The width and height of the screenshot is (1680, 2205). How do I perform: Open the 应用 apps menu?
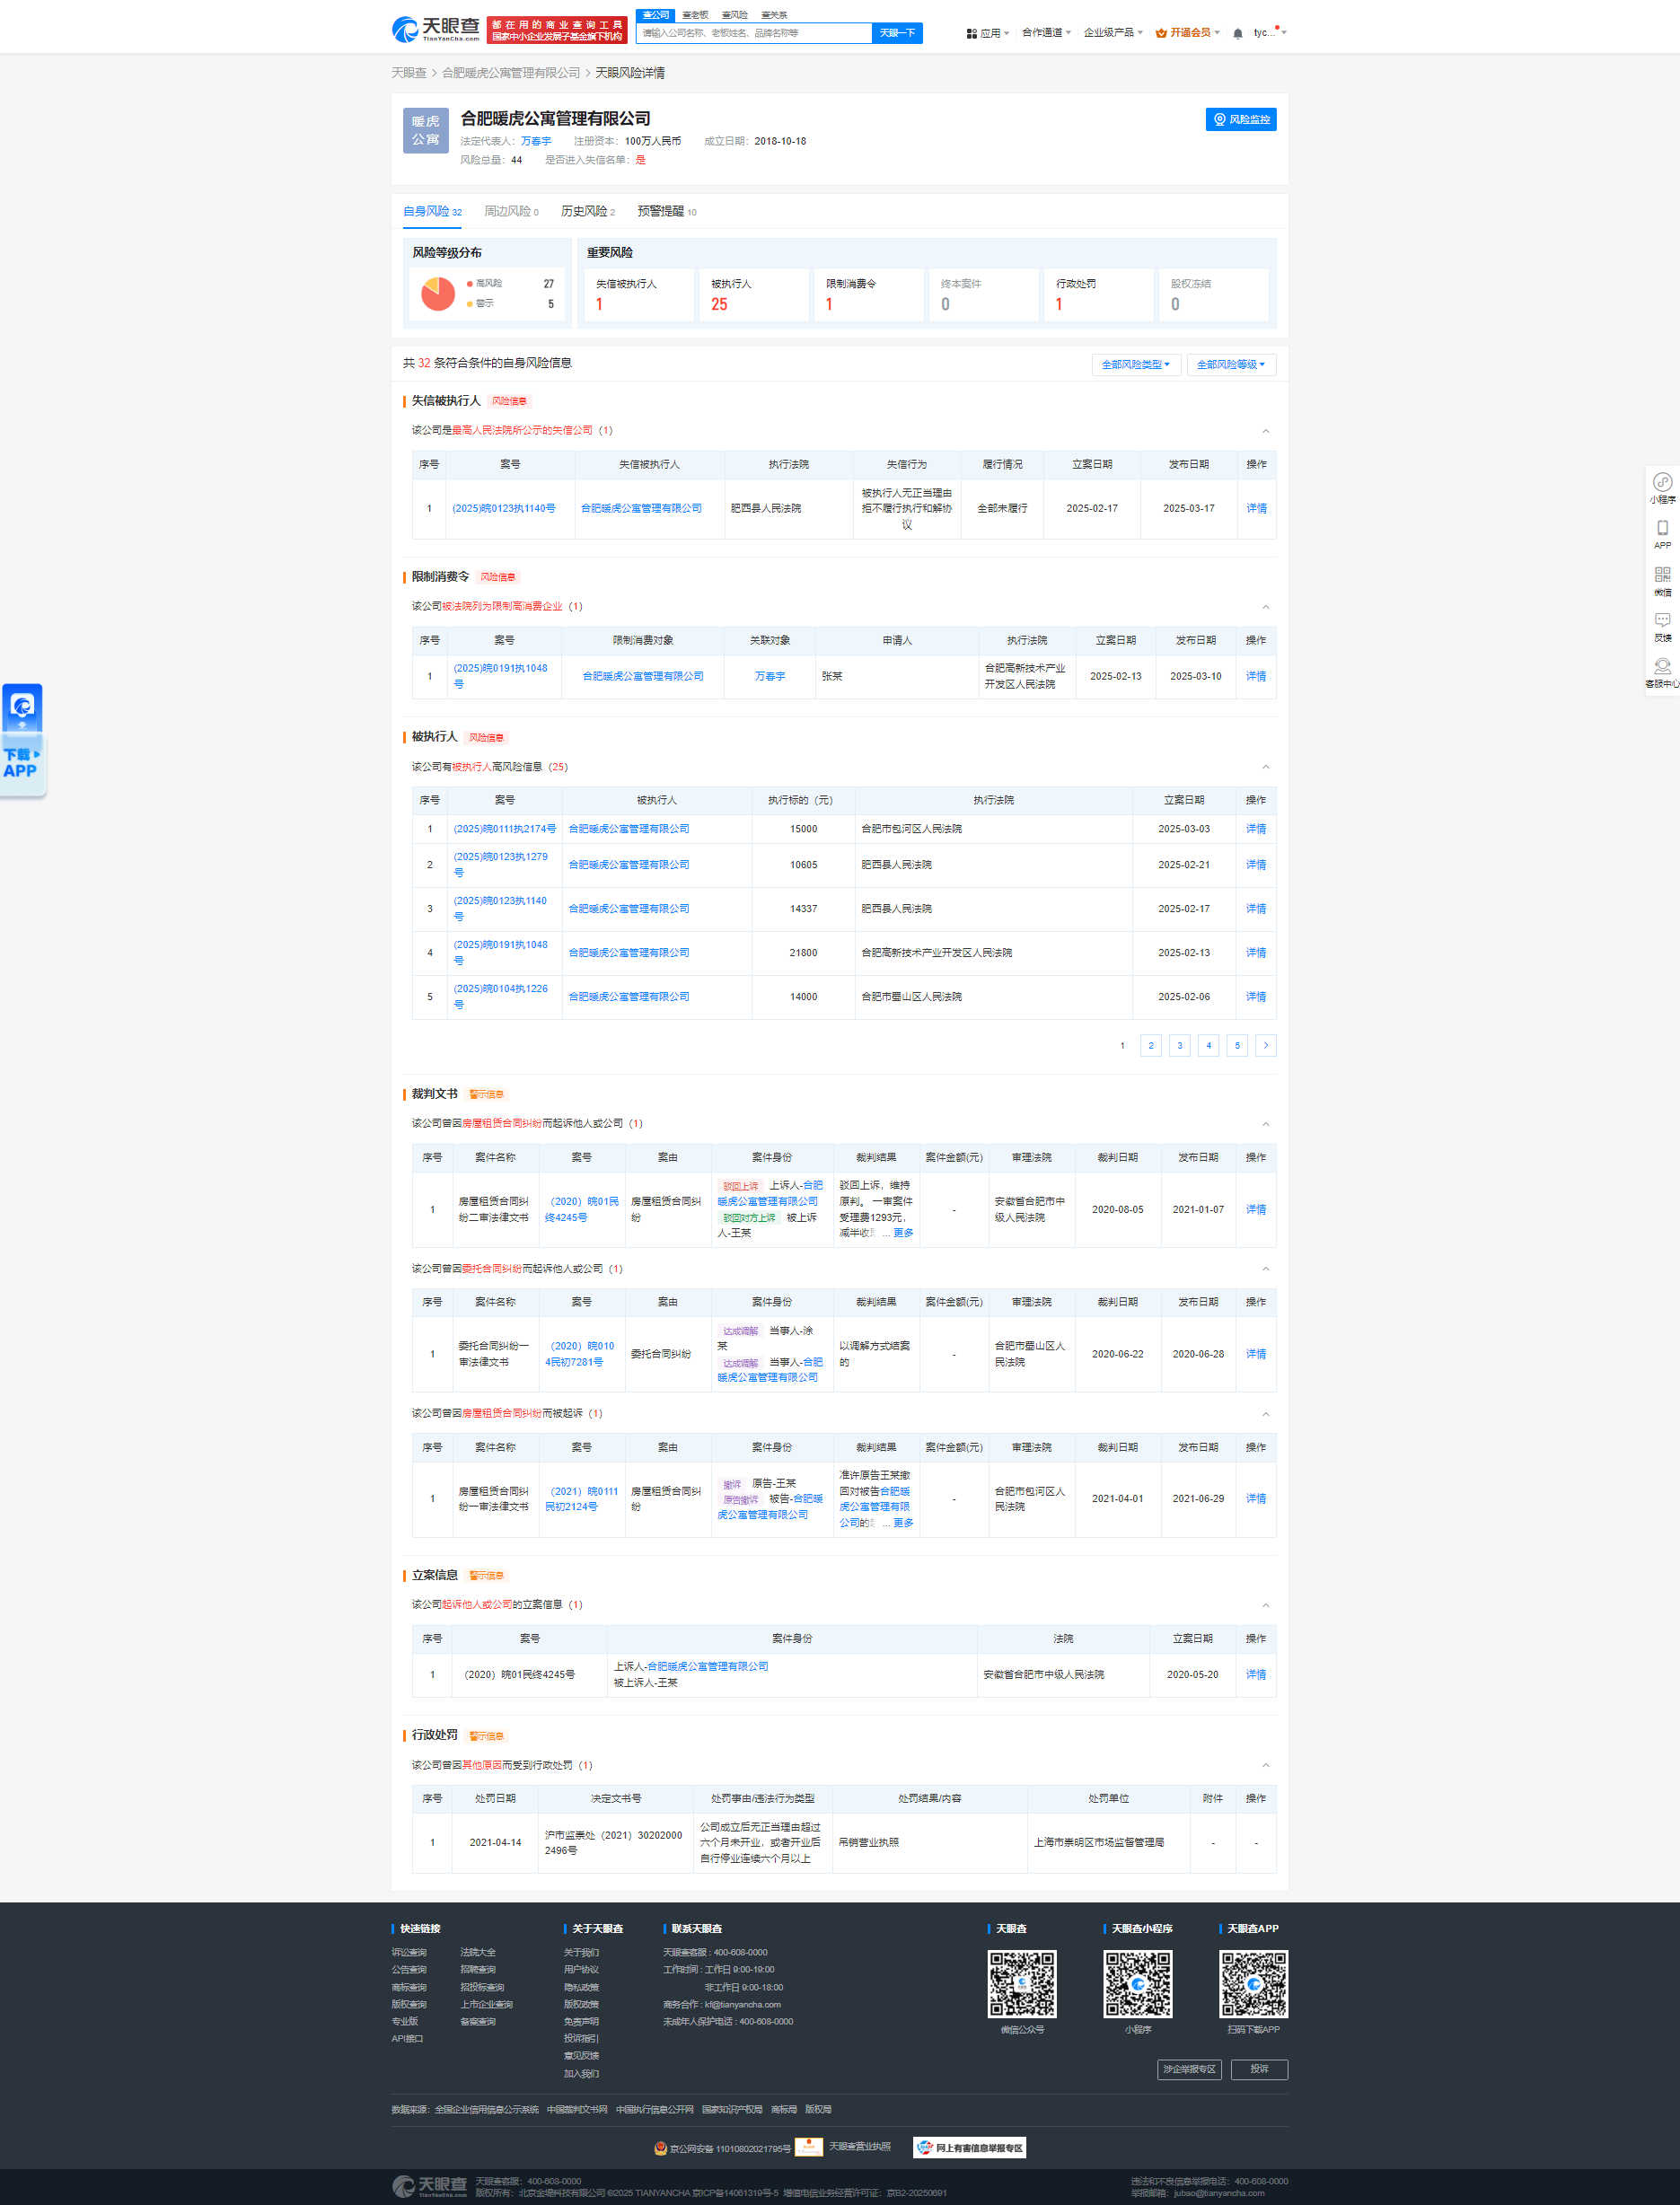coord(988,33)
